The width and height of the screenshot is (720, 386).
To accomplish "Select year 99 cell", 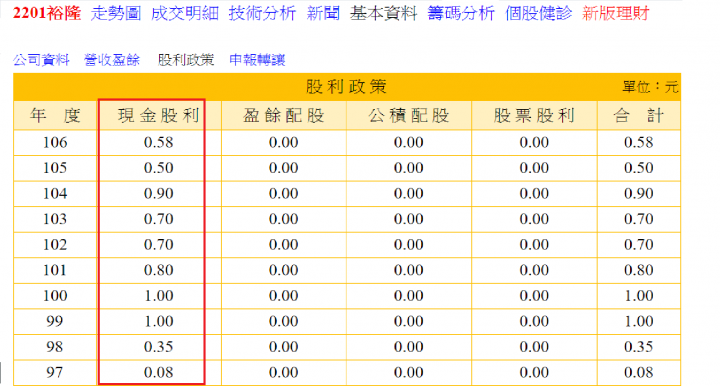I will [55, 321].
